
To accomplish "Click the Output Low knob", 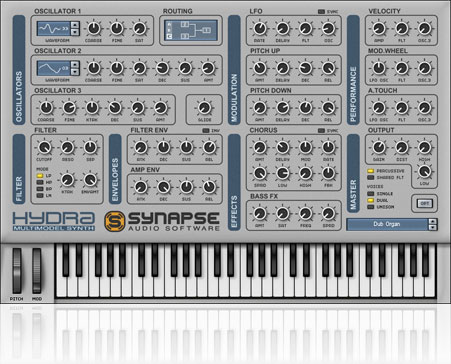I will click(424, 171).
